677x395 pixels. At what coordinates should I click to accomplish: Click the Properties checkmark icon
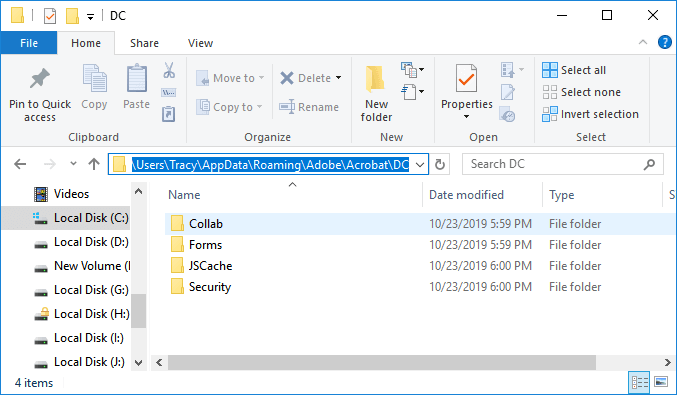pyautogui.click(x=466, y=78)
